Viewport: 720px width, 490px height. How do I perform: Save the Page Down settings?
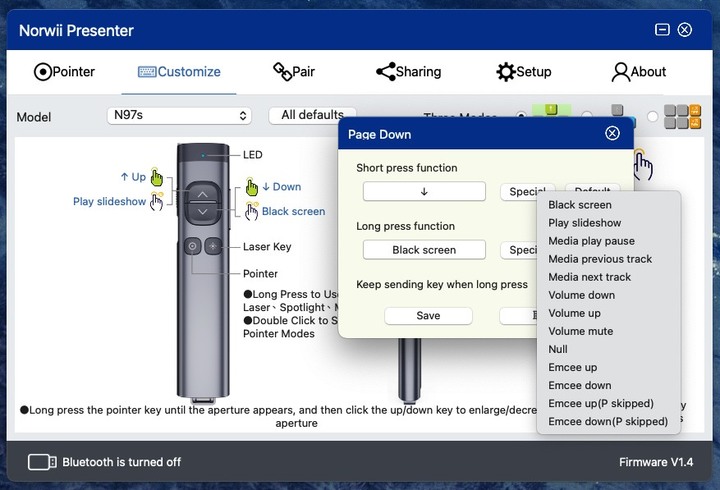(428, 315)
